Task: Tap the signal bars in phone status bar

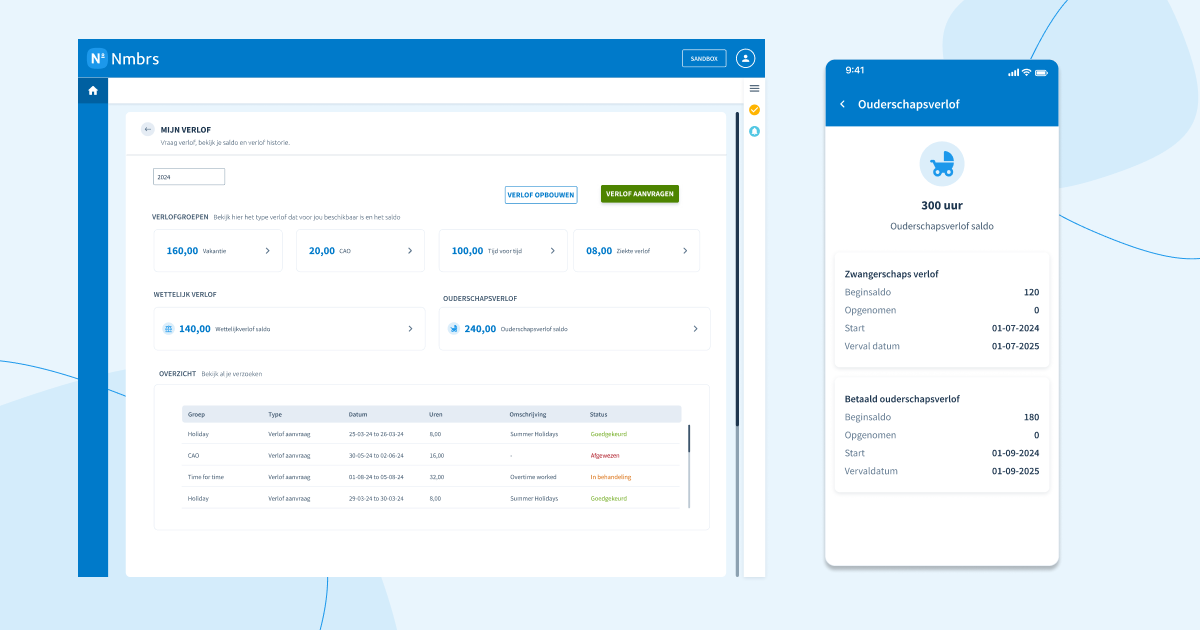Action: [x=1013, y=72]
